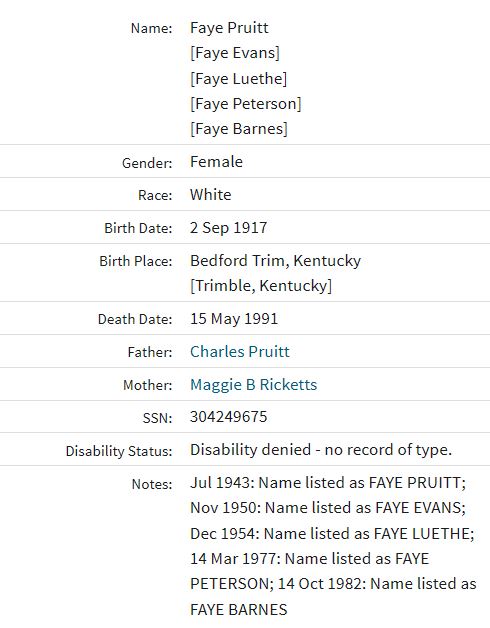Select the name Faye Pruitt
Viewport: 490px width, 628px height.
click(229, 28)
